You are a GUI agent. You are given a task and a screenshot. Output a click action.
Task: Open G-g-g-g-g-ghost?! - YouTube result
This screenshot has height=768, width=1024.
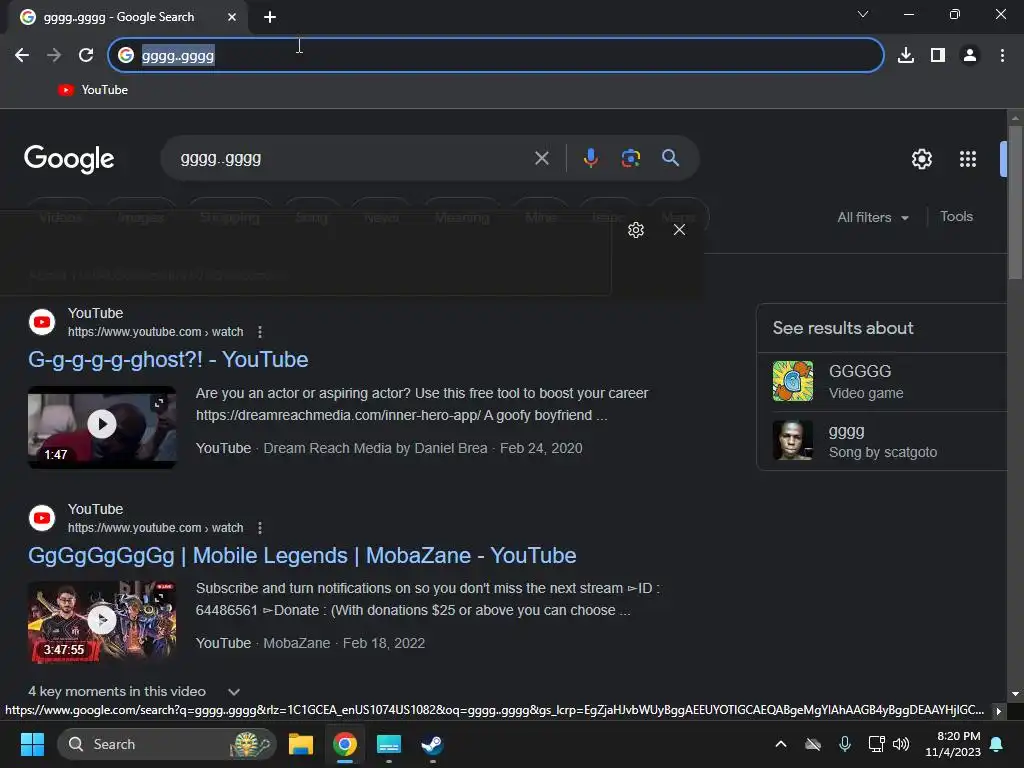[168, 360]
